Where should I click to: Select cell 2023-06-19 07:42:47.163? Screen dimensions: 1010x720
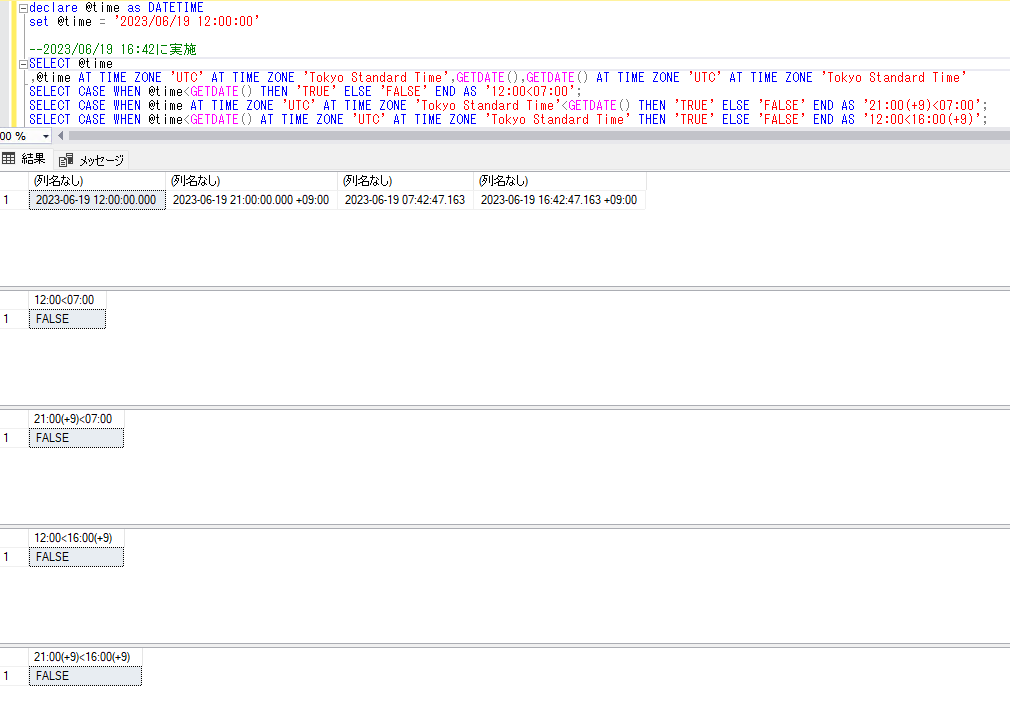[405, 200]
